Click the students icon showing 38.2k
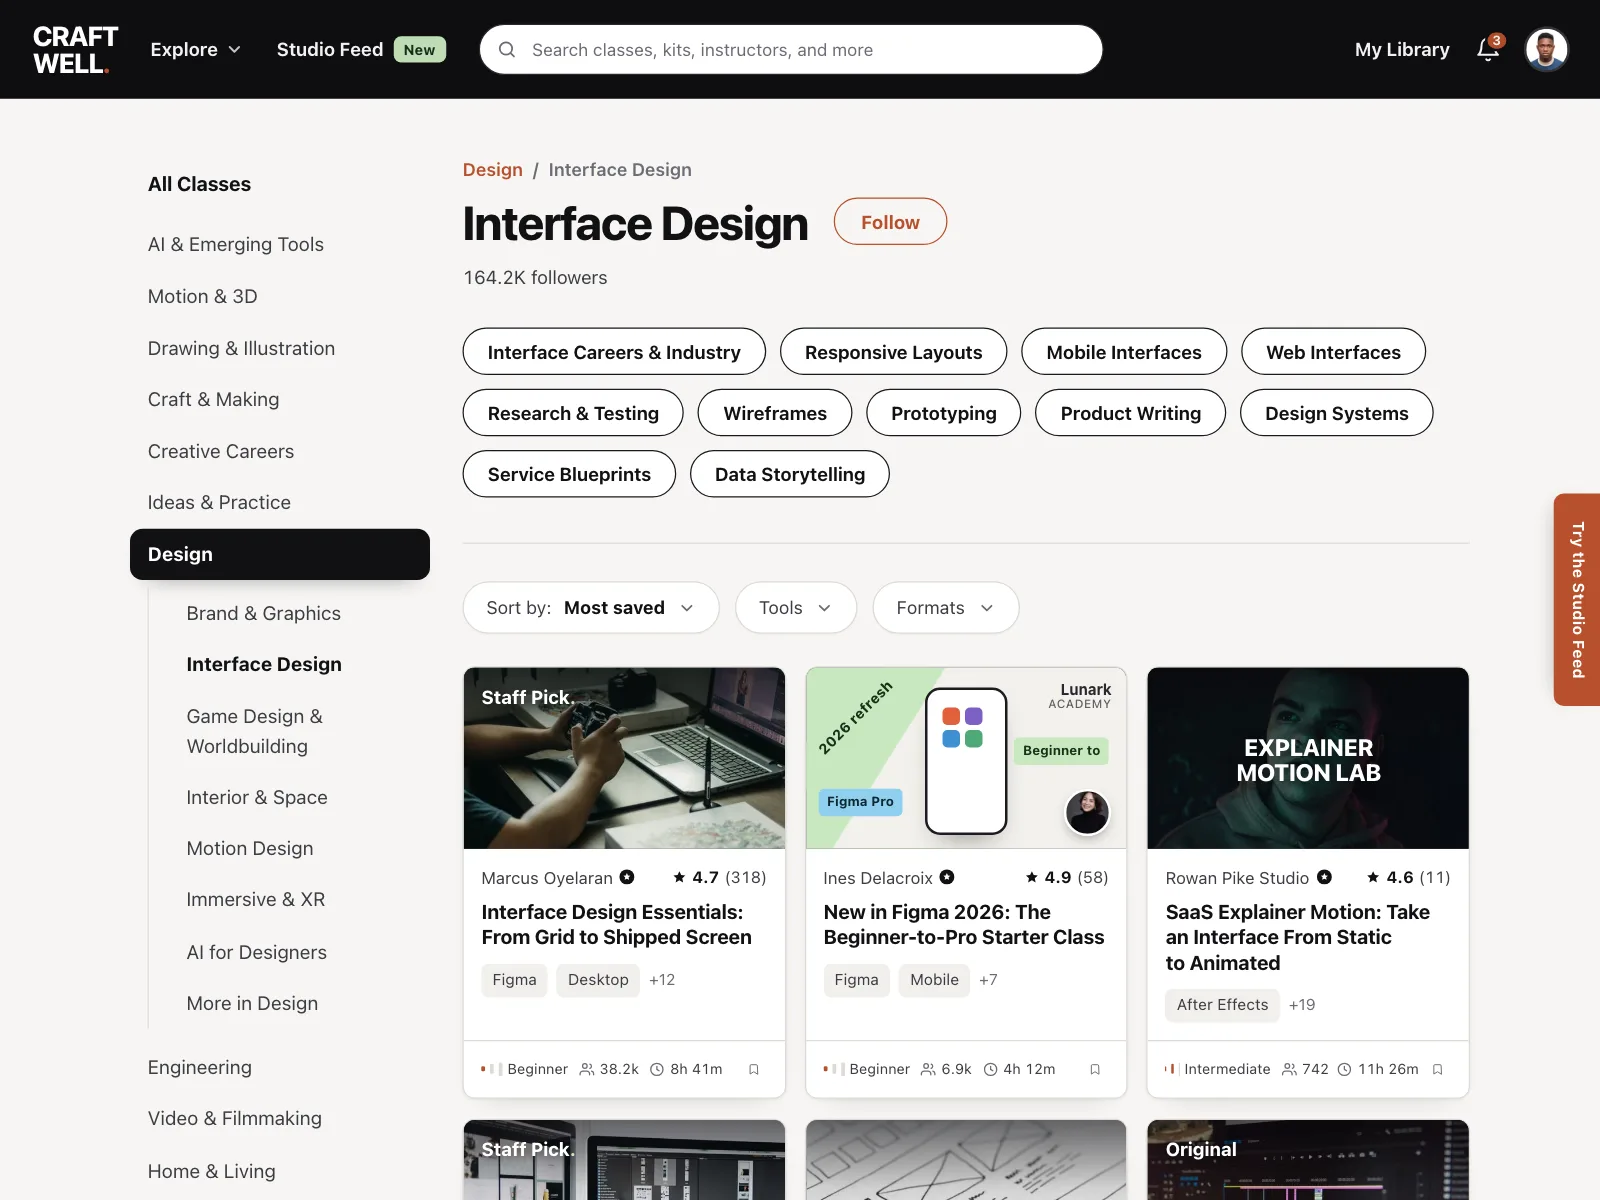This screenshot has height=1200, width=1600. [587, 1069]
